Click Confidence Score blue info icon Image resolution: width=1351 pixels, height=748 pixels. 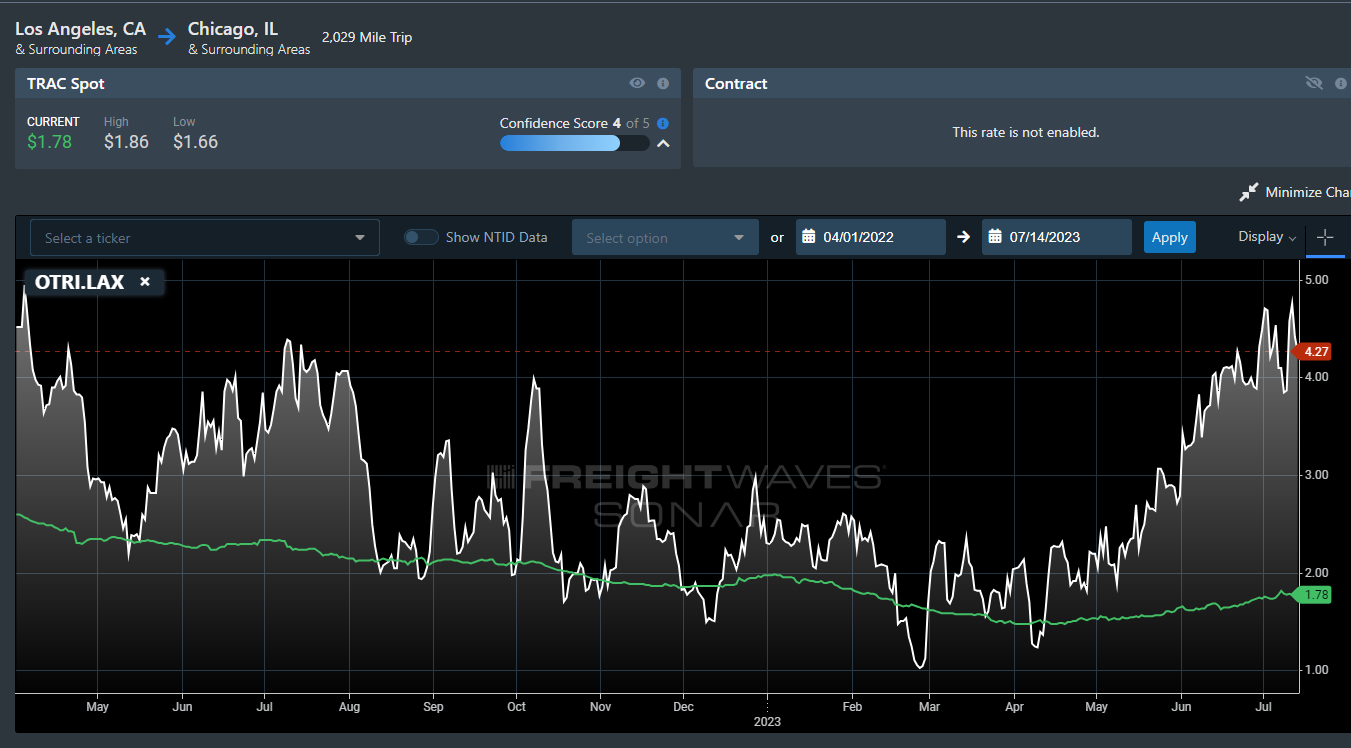point(663,124)
